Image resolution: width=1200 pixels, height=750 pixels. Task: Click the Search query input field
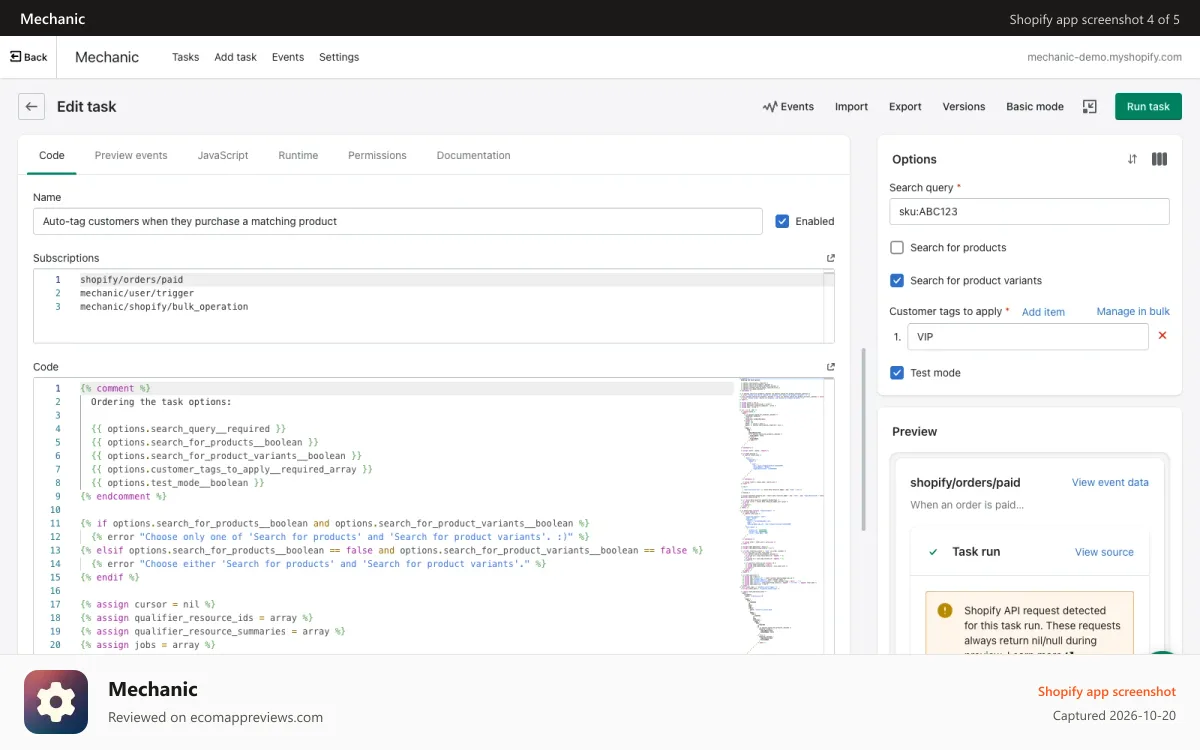[1029, 211]
